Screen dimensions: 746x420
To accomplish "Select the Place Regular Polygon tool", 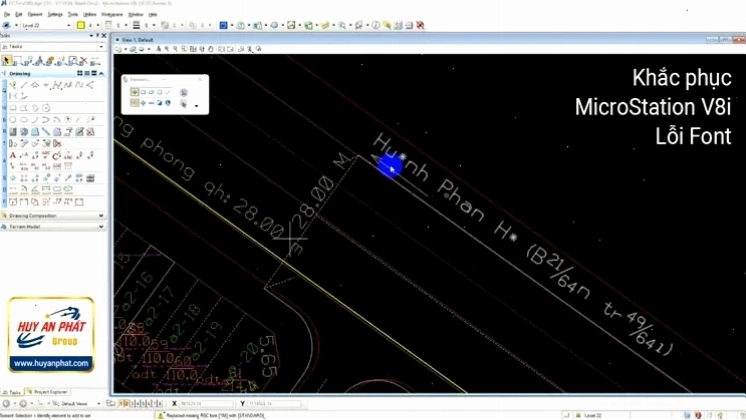I will click(46, 108).
